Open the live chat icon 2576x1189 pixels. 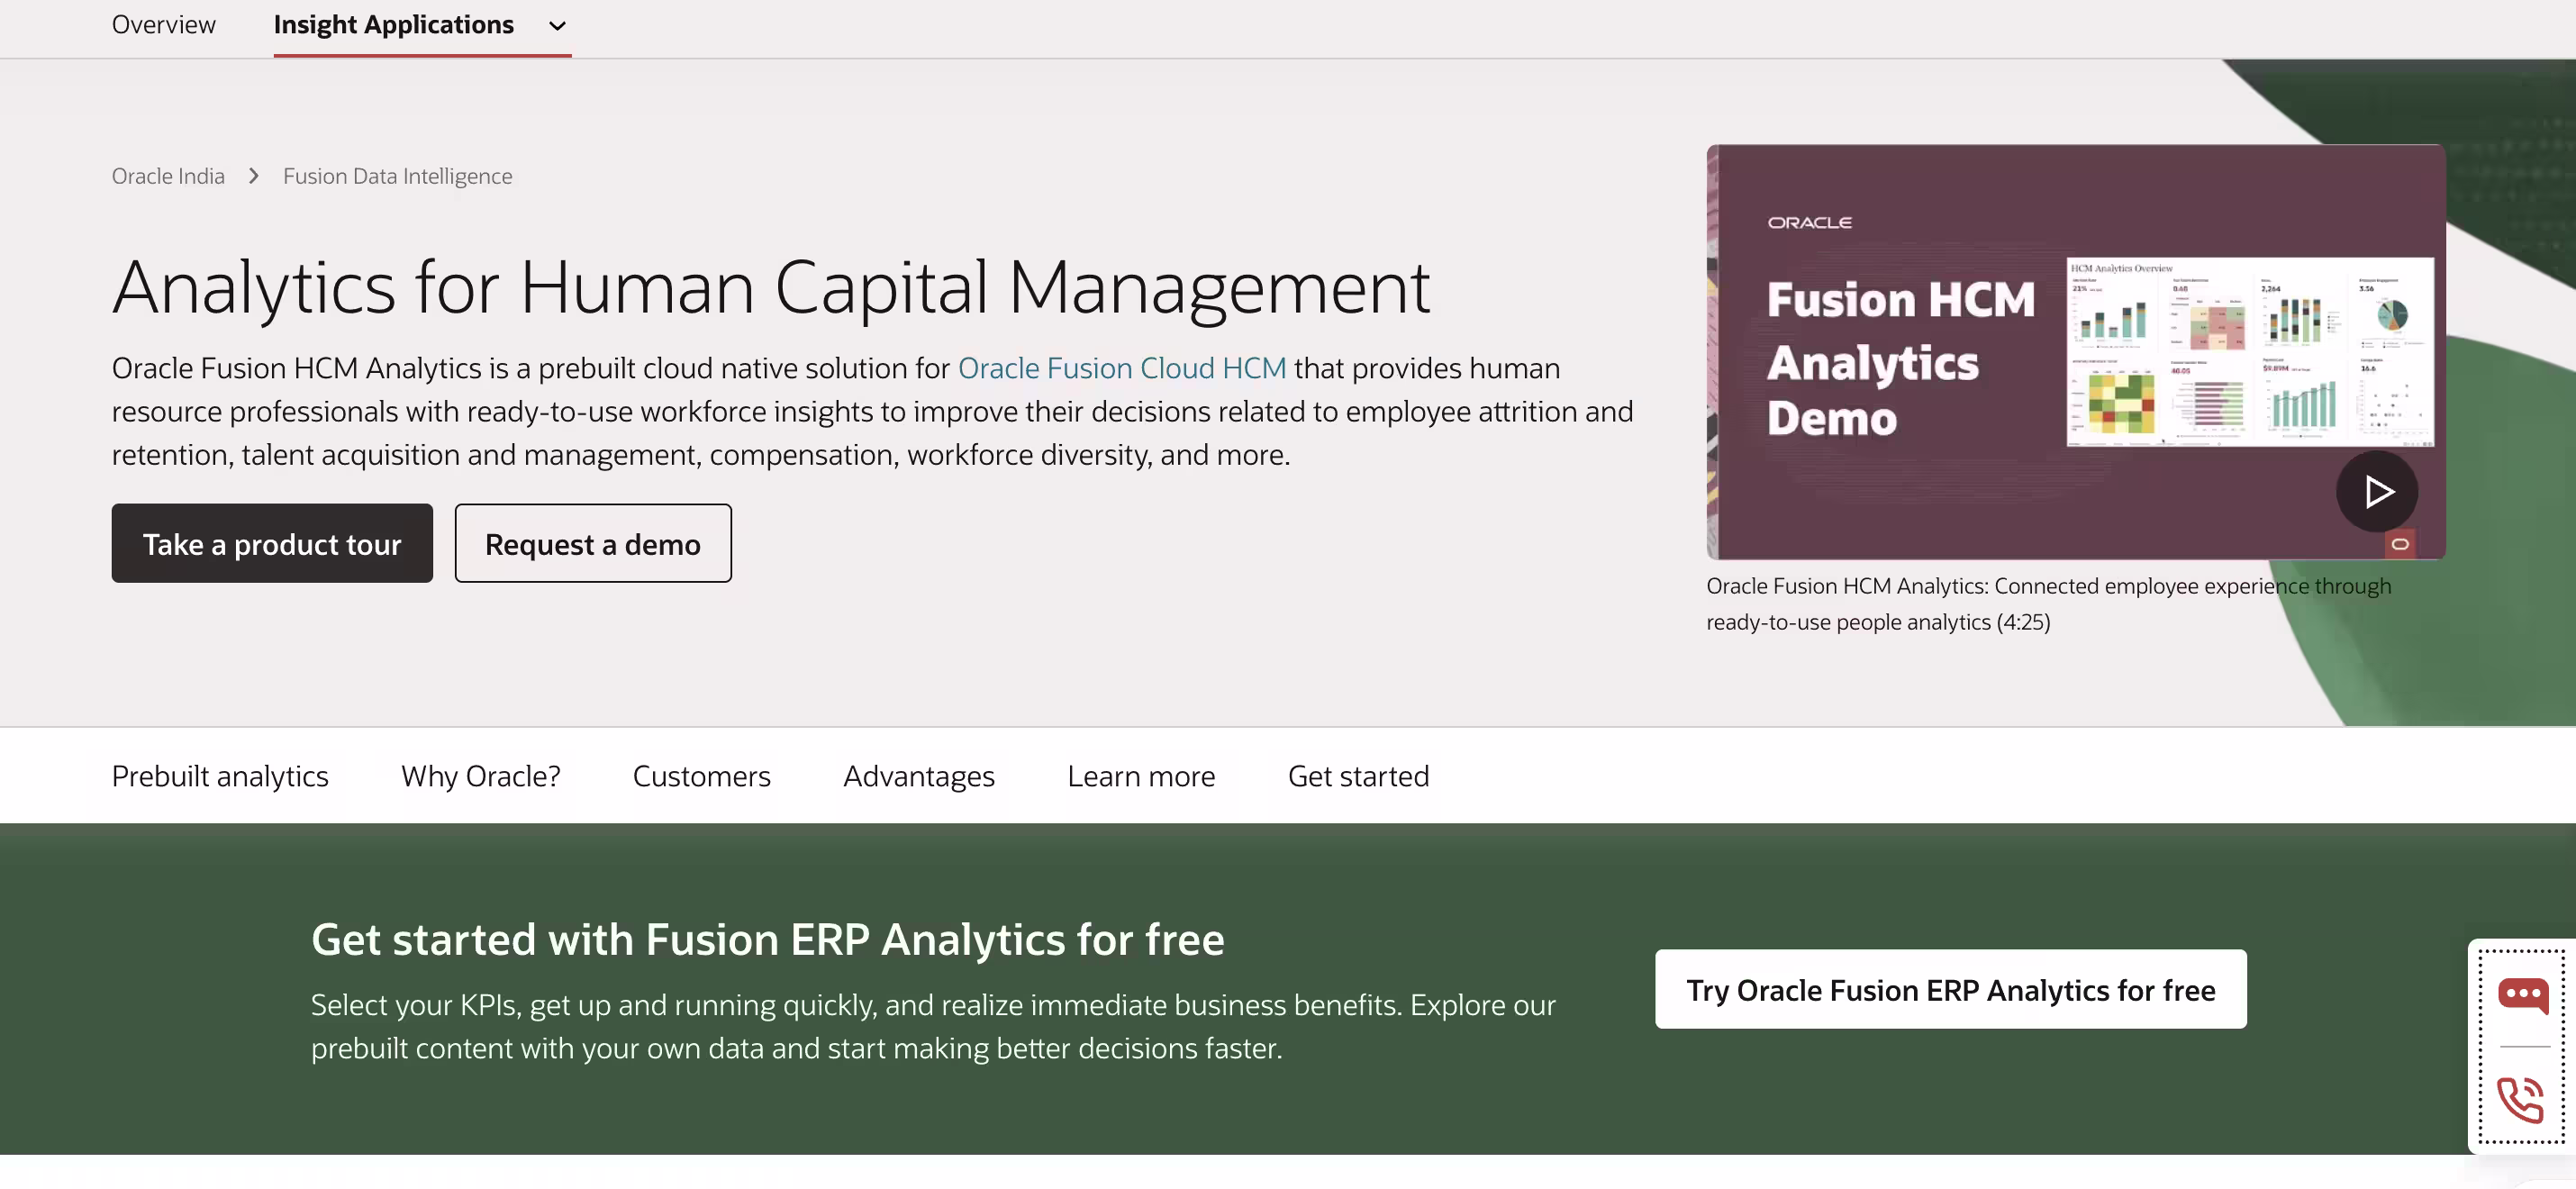click(x=2523, y=996)
